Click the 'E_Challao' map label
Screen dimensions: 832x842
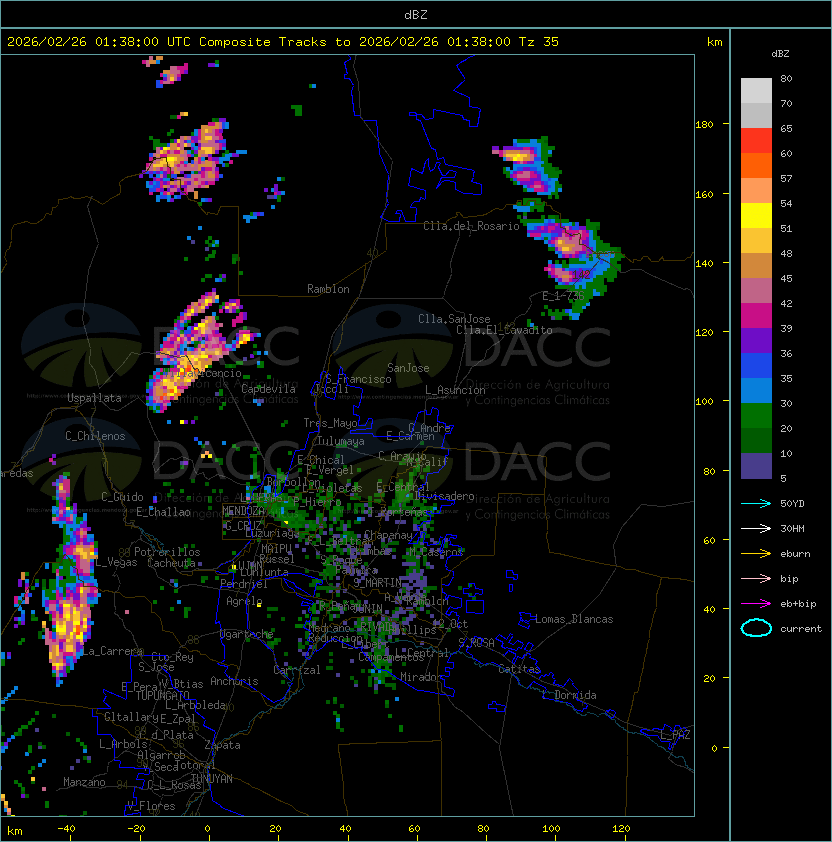(163, 512)
